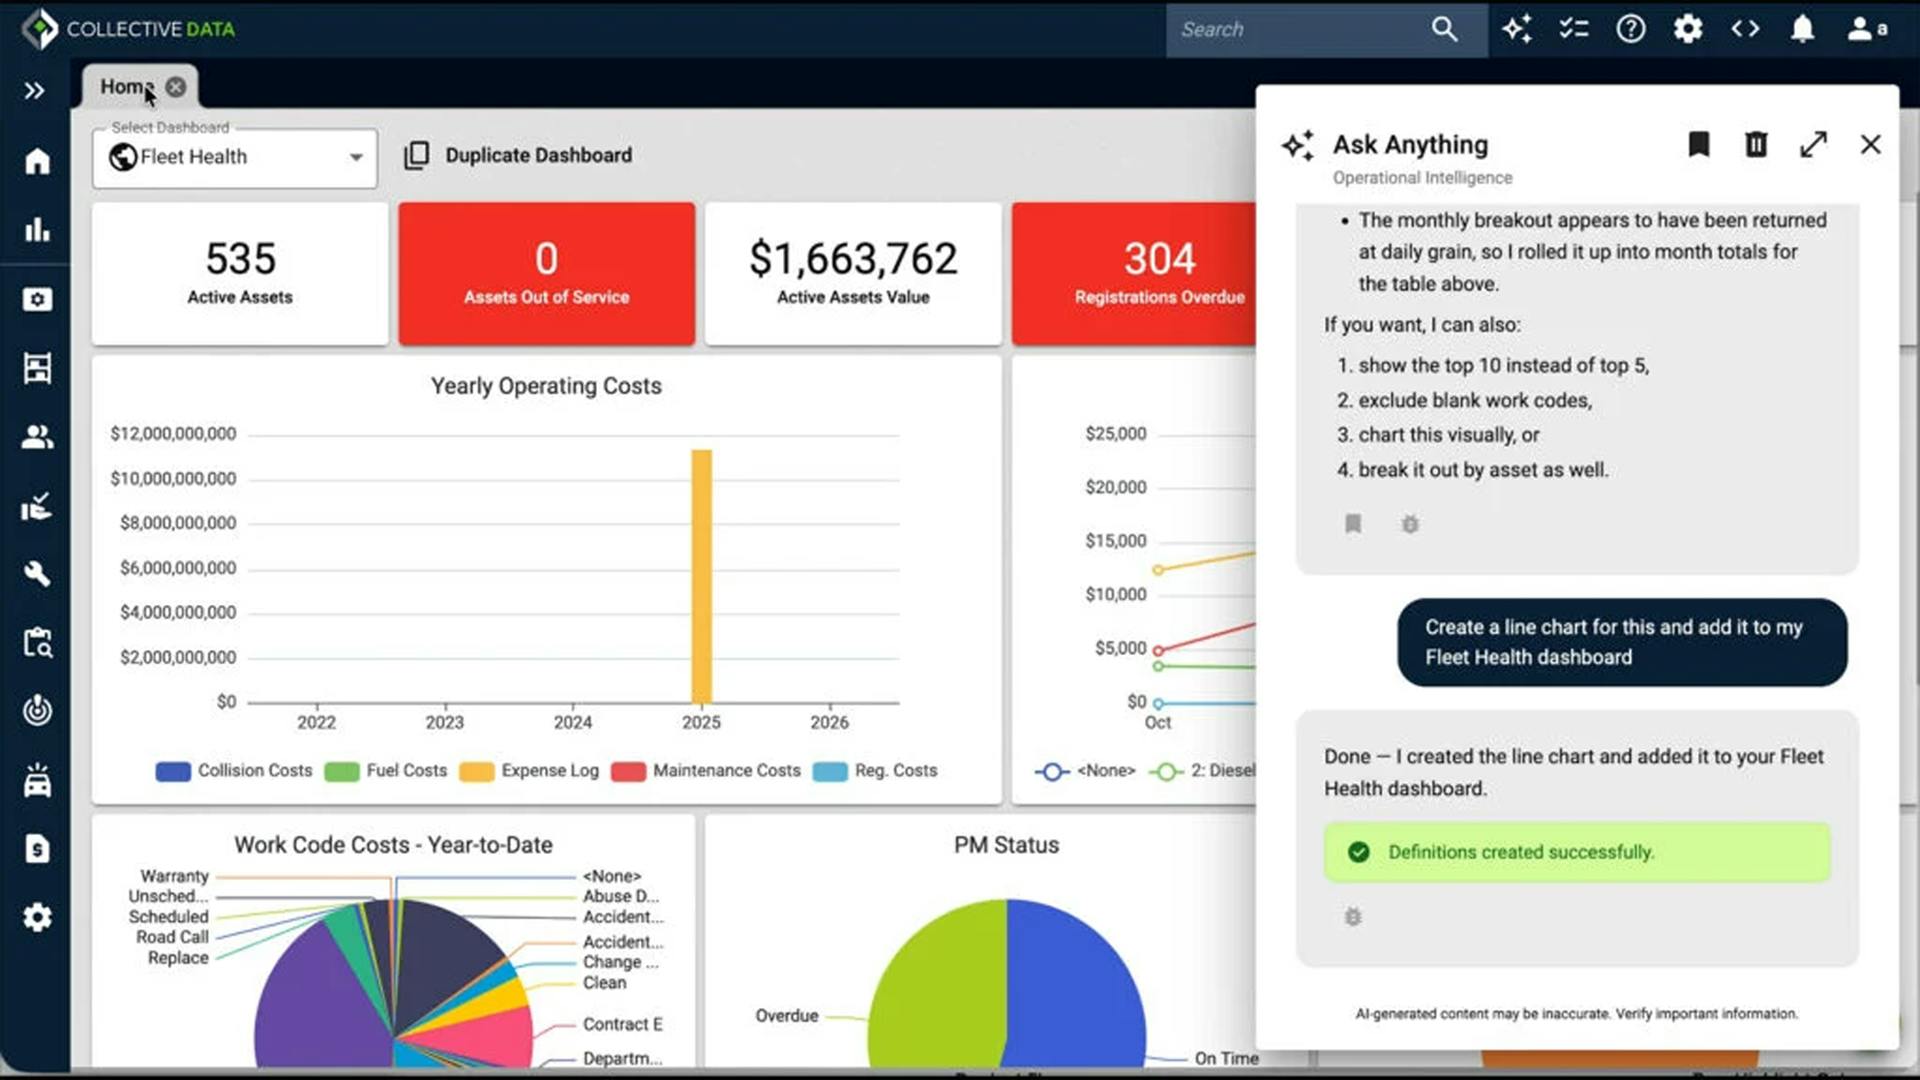Open the vehicle/fleet icon in the sidebar
The height and width of the screenshot is (1080, 1920).
[37, 781]
